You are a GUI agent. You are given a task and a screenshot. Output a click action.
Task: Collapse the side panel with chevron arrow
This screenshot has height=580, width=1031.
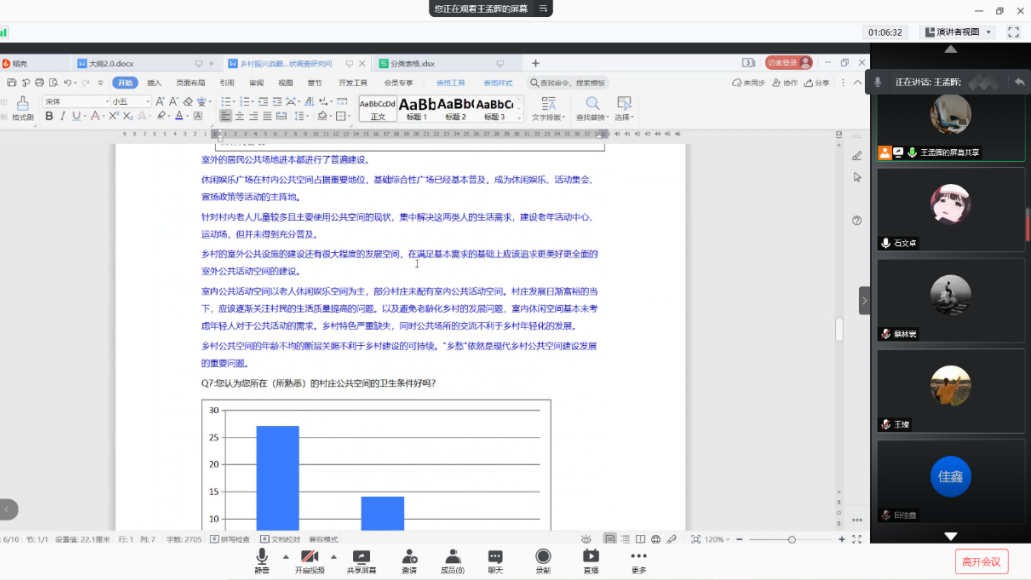click(864, 300)
